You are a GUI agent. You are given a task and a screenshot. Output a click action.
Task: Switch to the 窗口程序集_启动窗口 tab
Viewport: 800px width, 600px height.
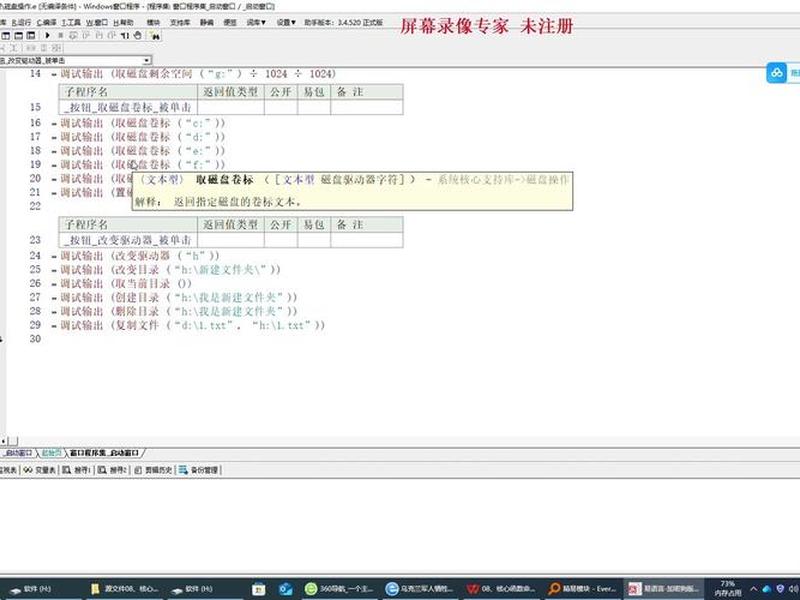[104, 453]
